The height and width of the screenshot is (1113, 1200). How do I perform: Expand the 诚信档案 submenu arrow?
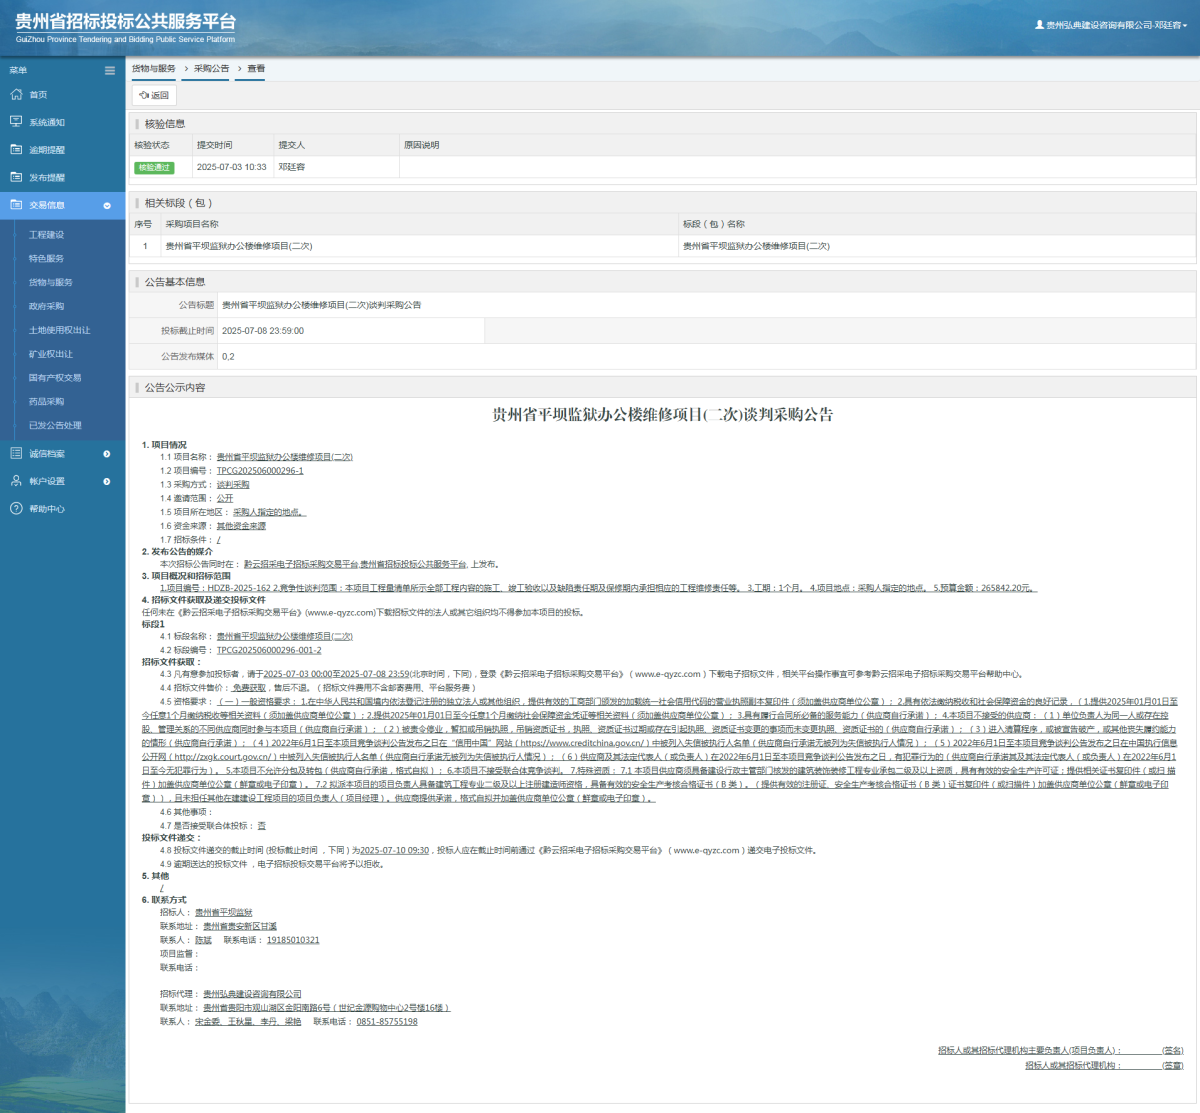(x=107, y=454)
